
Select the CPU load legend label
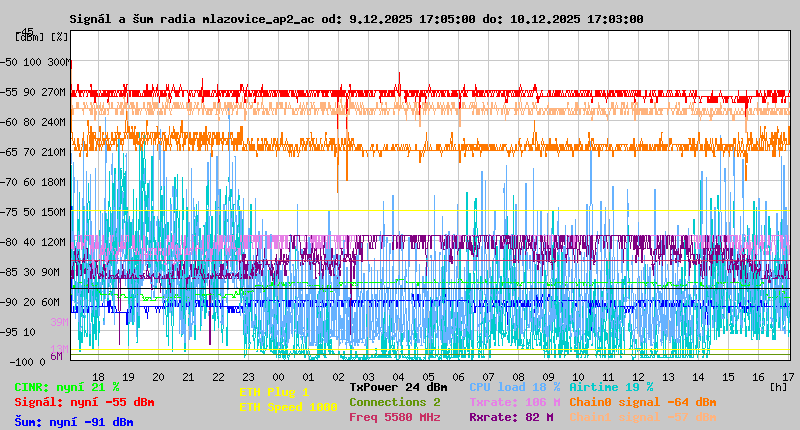click(514, 387)
